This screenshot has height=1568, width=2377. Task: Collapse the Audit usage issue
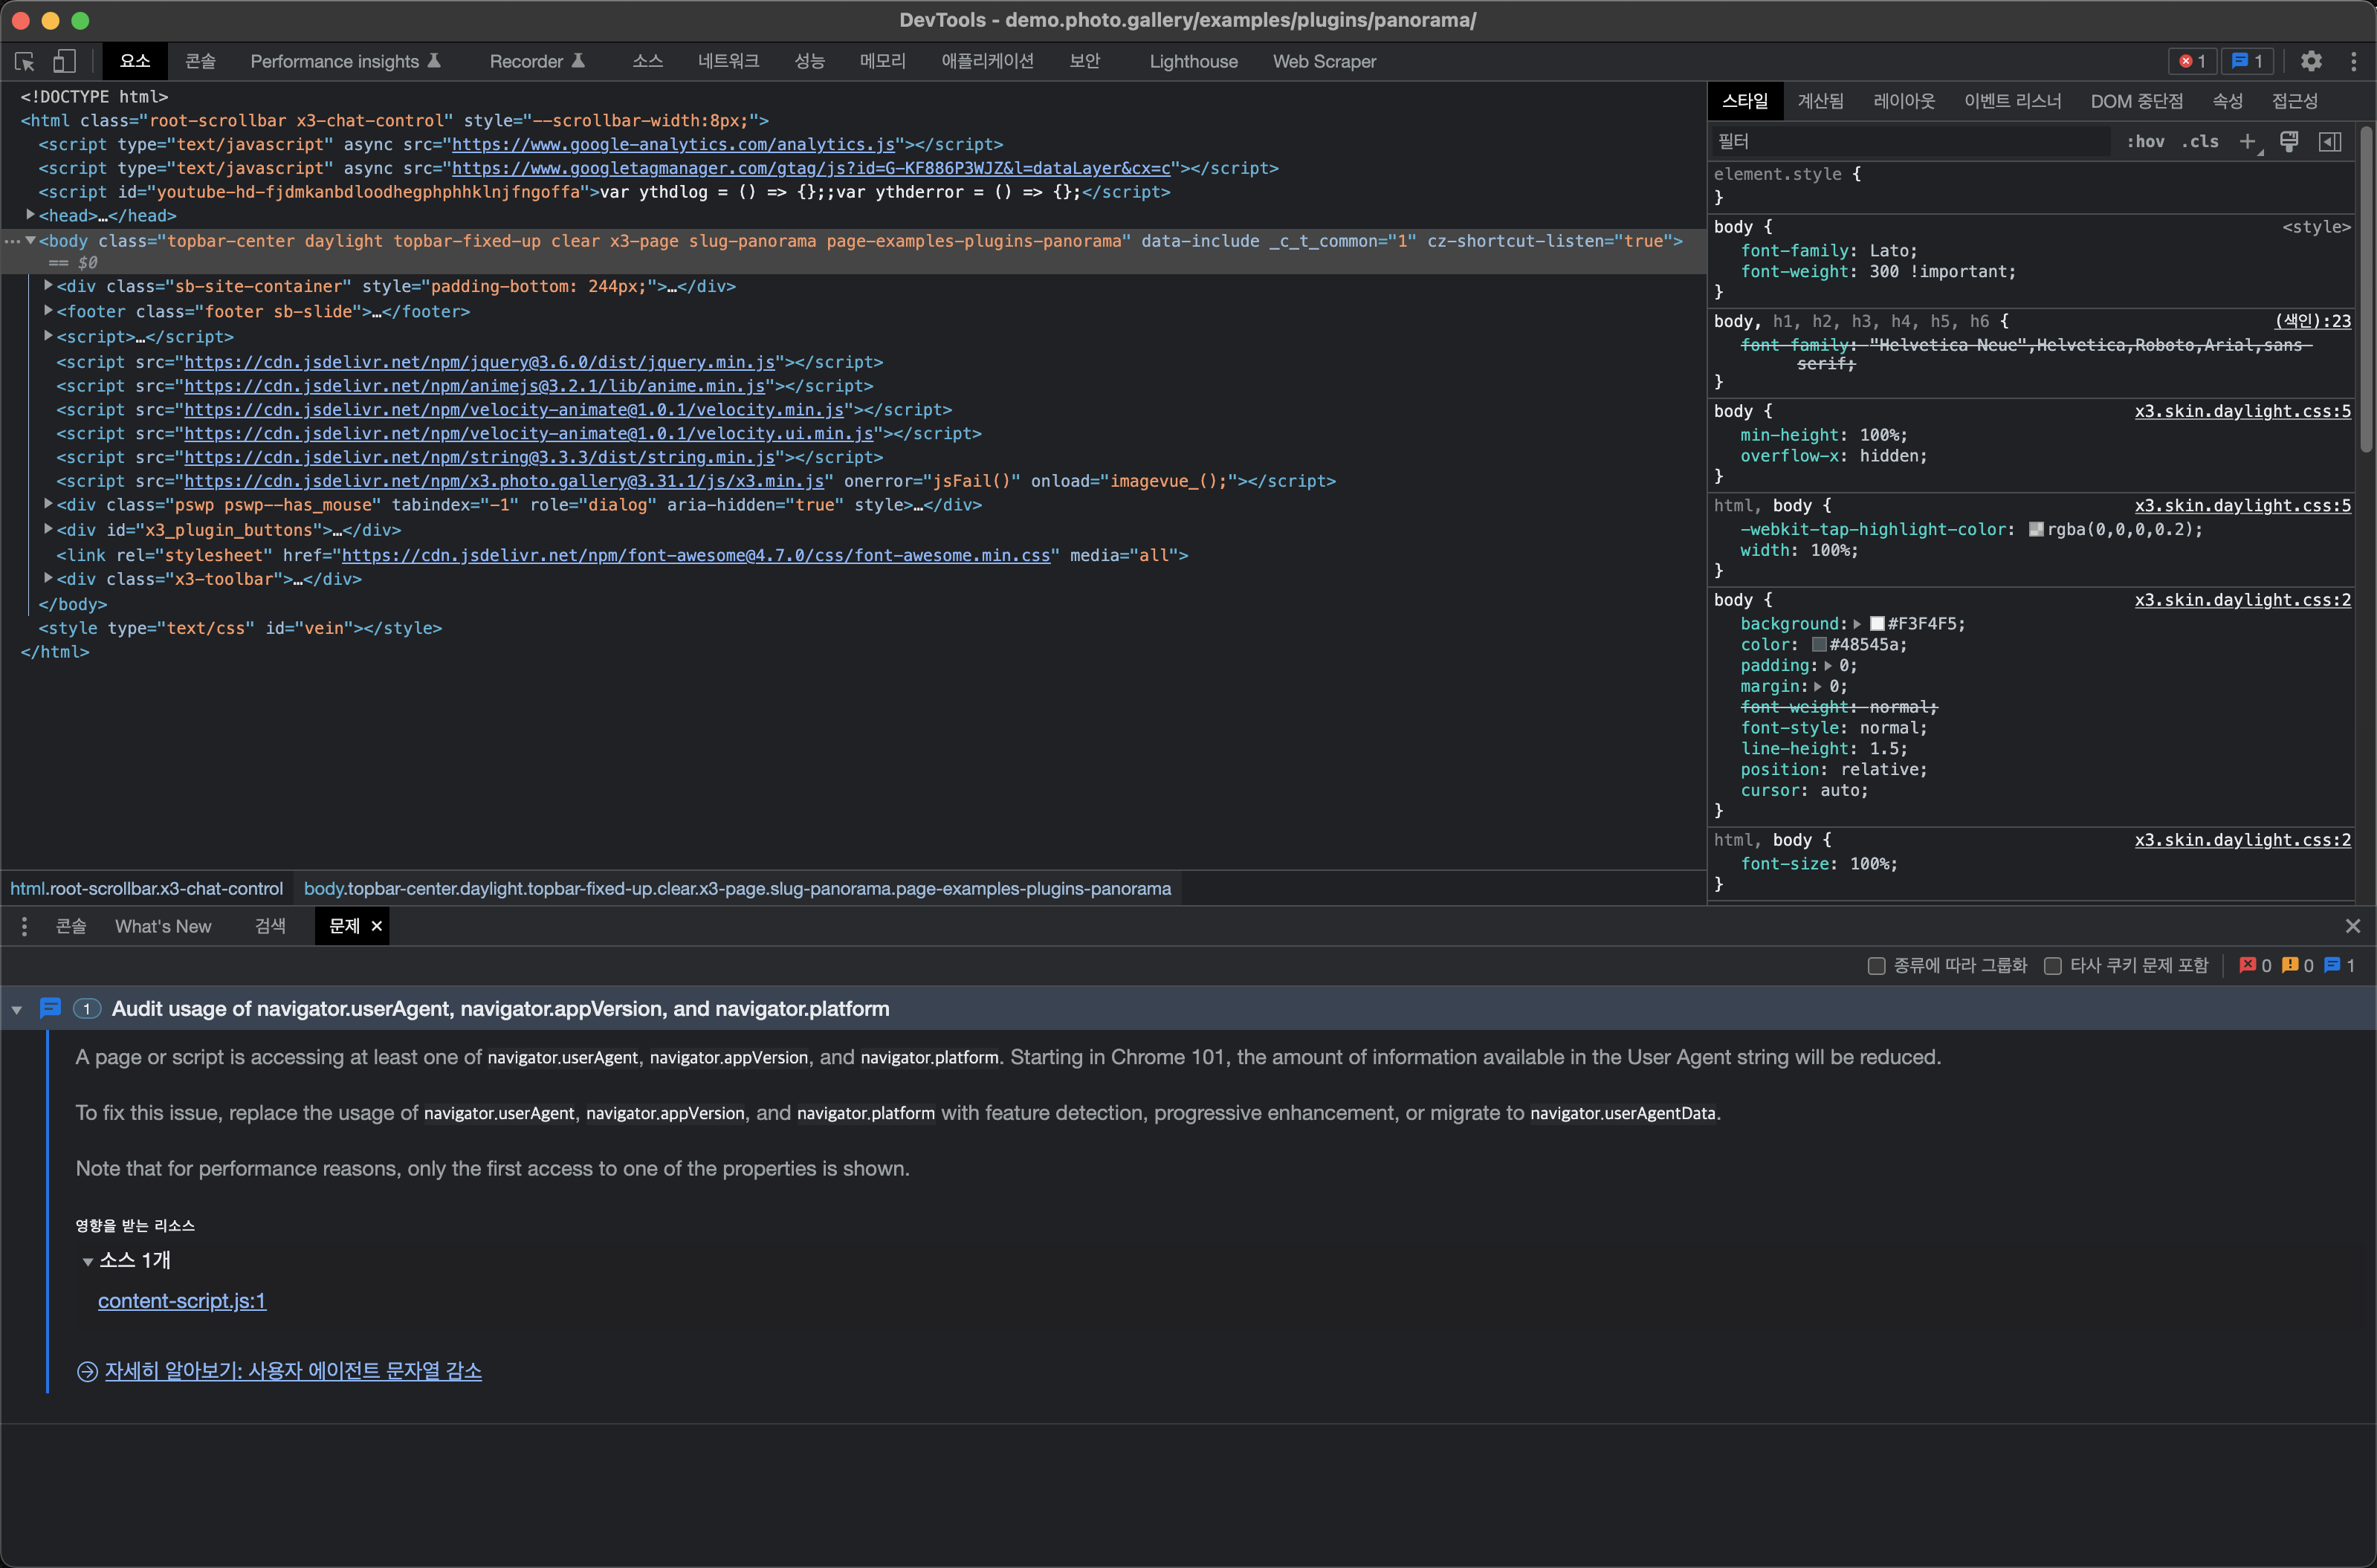[x=17, y=1010]
